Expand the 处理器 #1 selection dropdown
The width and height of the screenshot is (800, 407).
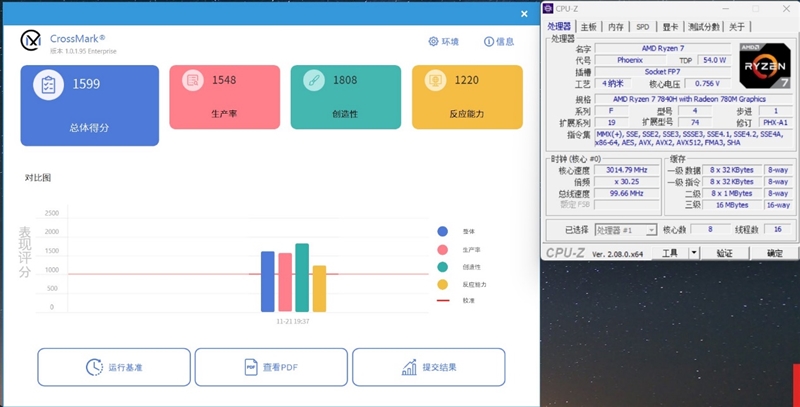coord(651,230)
